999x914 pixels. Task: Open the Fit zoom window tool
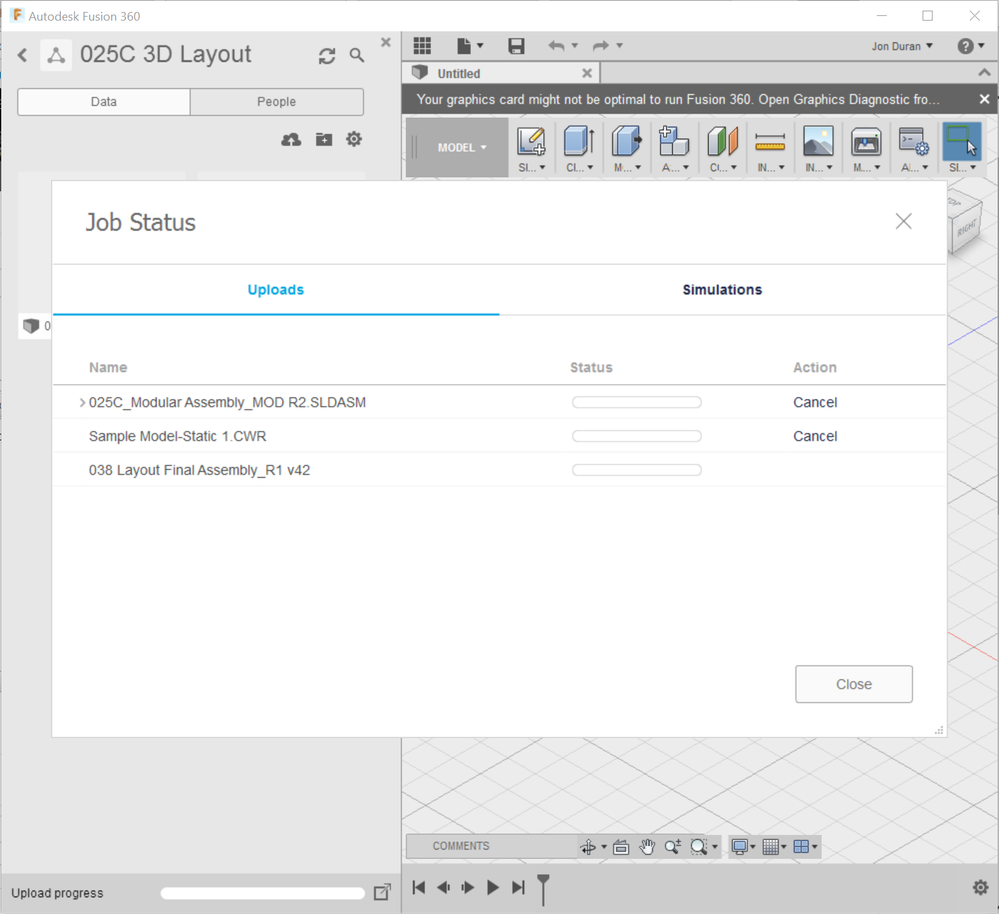tap(699, 846)
